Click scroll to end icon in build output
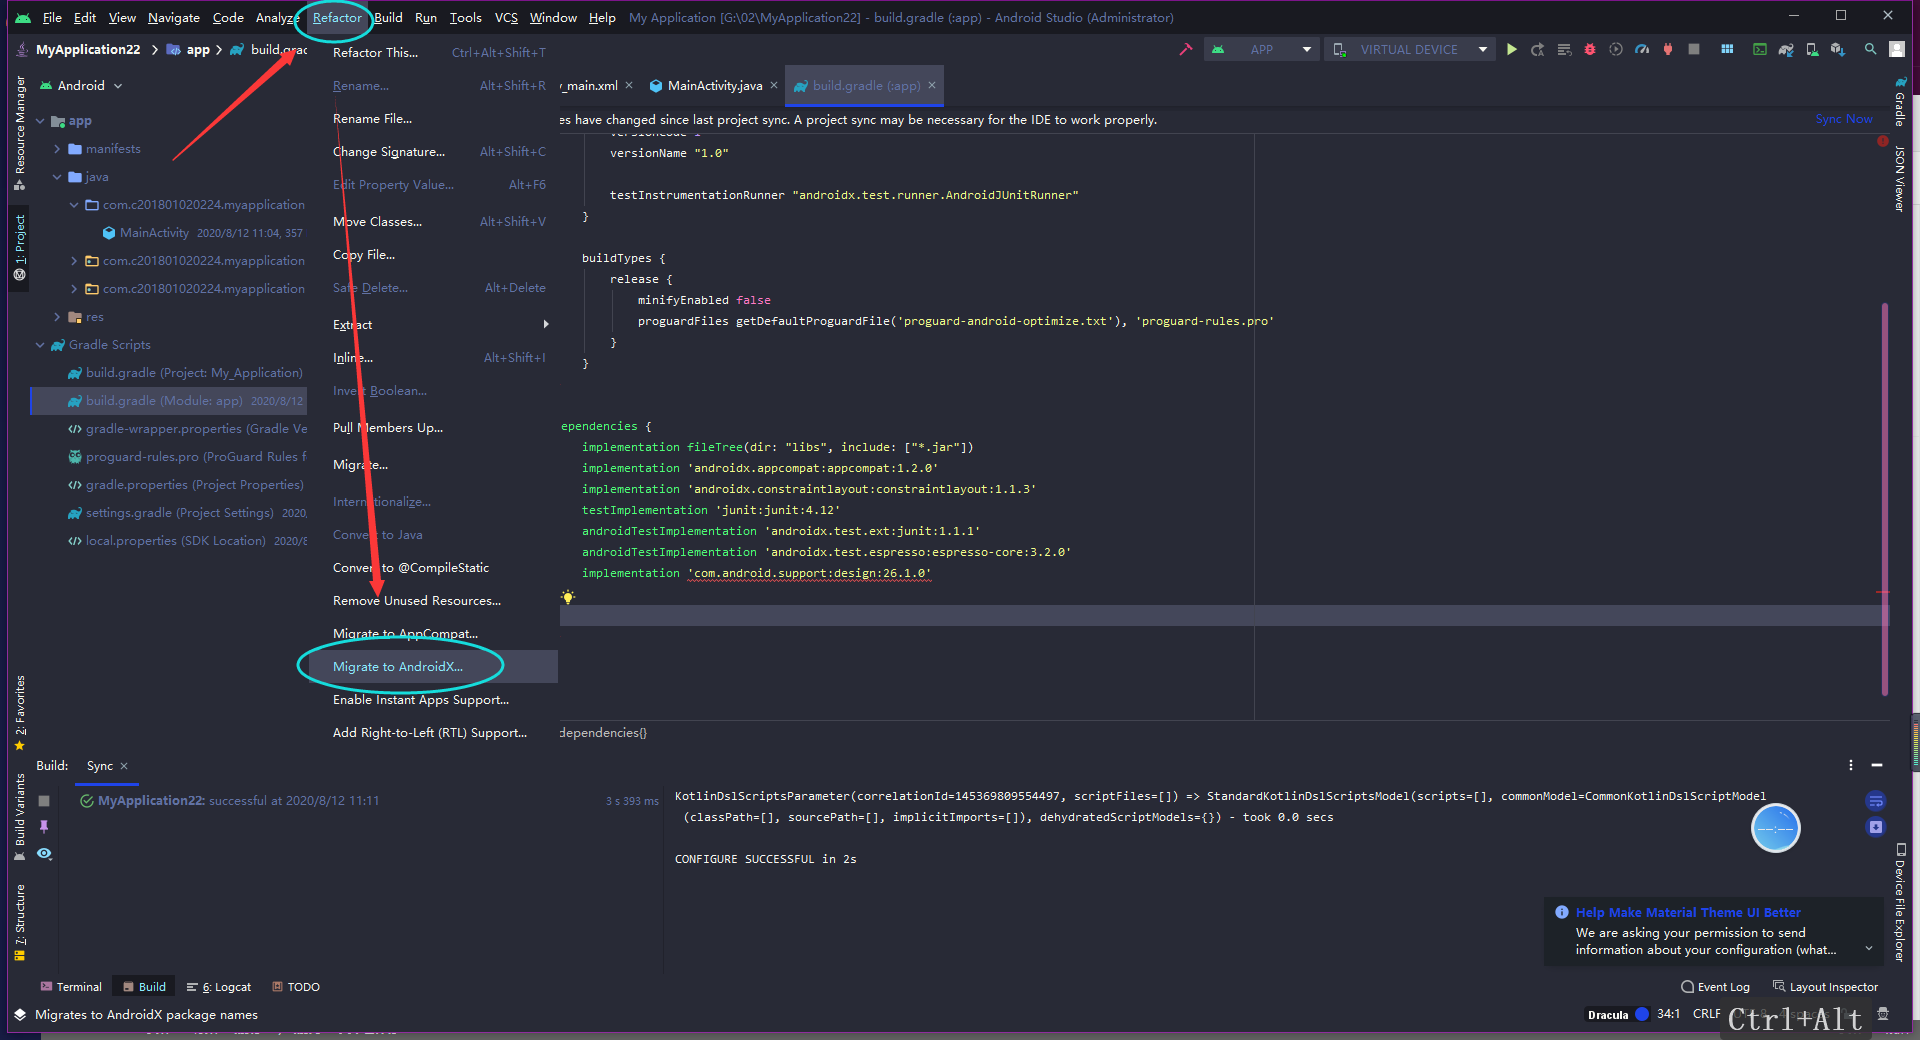 click(1876, 827)
